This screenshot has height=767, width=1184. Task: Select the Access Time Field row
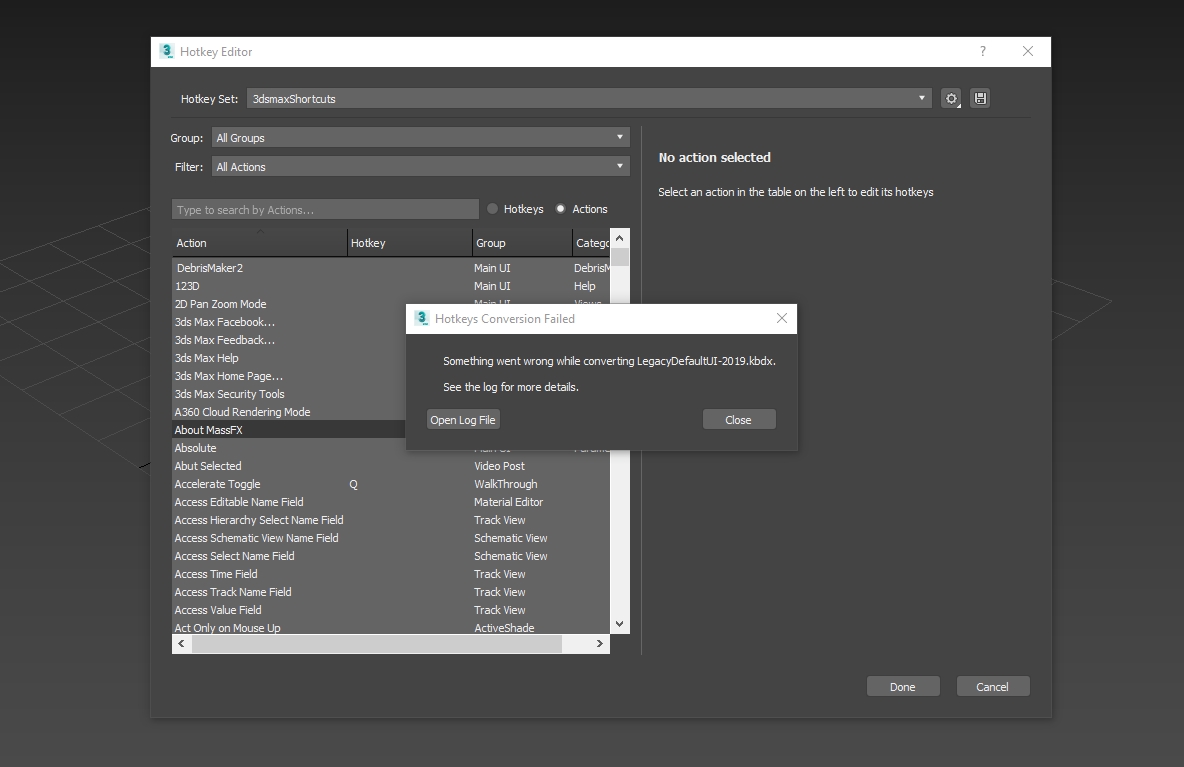point(390,574)
